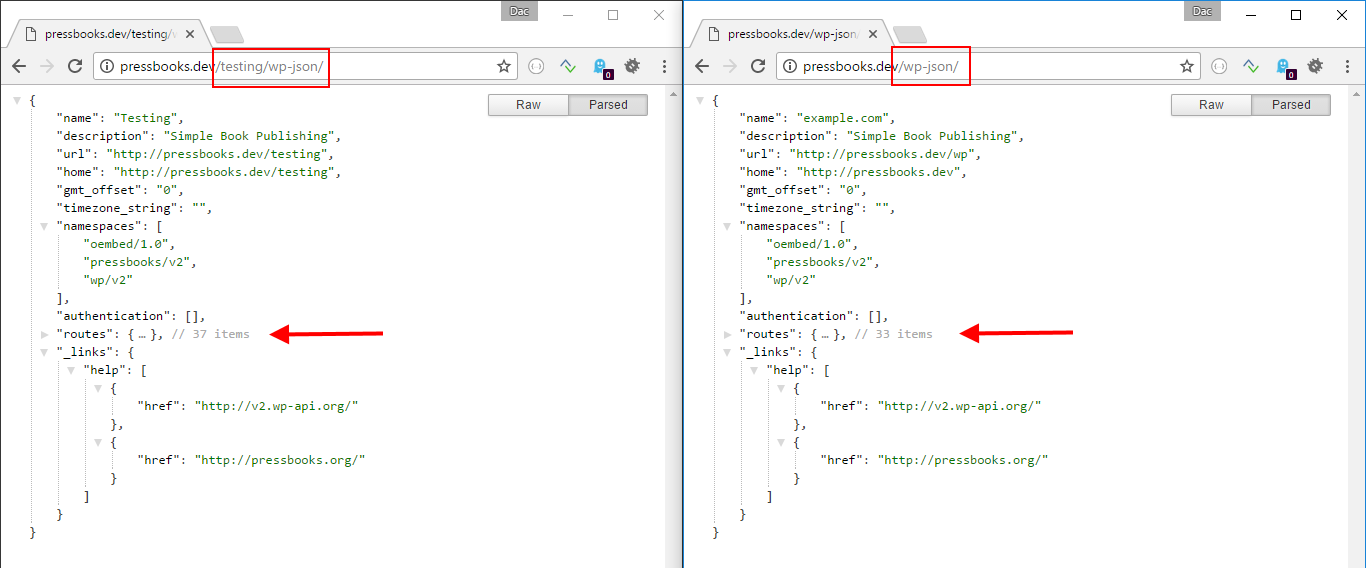Screen dimensions: 1366x568
Task: Switch to Raw view in left window
Action: click(x=528, y=105)
